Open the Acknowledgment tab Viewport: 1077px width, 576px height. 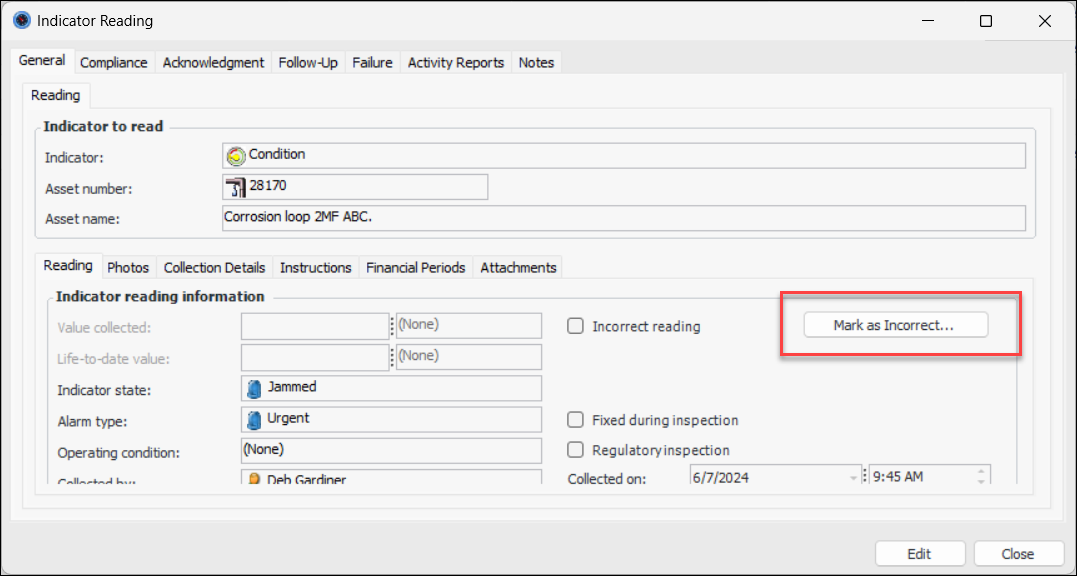214,62
